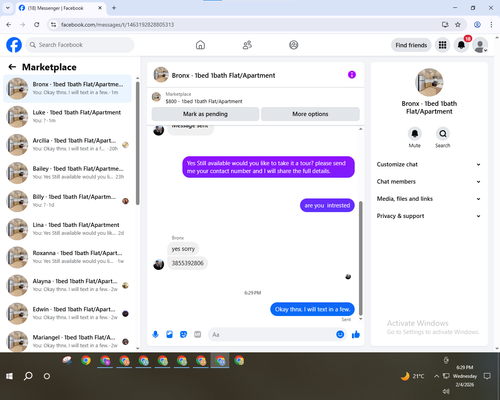Screen dimensions: 500x400
Task: Open conversation information purple icon
Action: [352, 75]
